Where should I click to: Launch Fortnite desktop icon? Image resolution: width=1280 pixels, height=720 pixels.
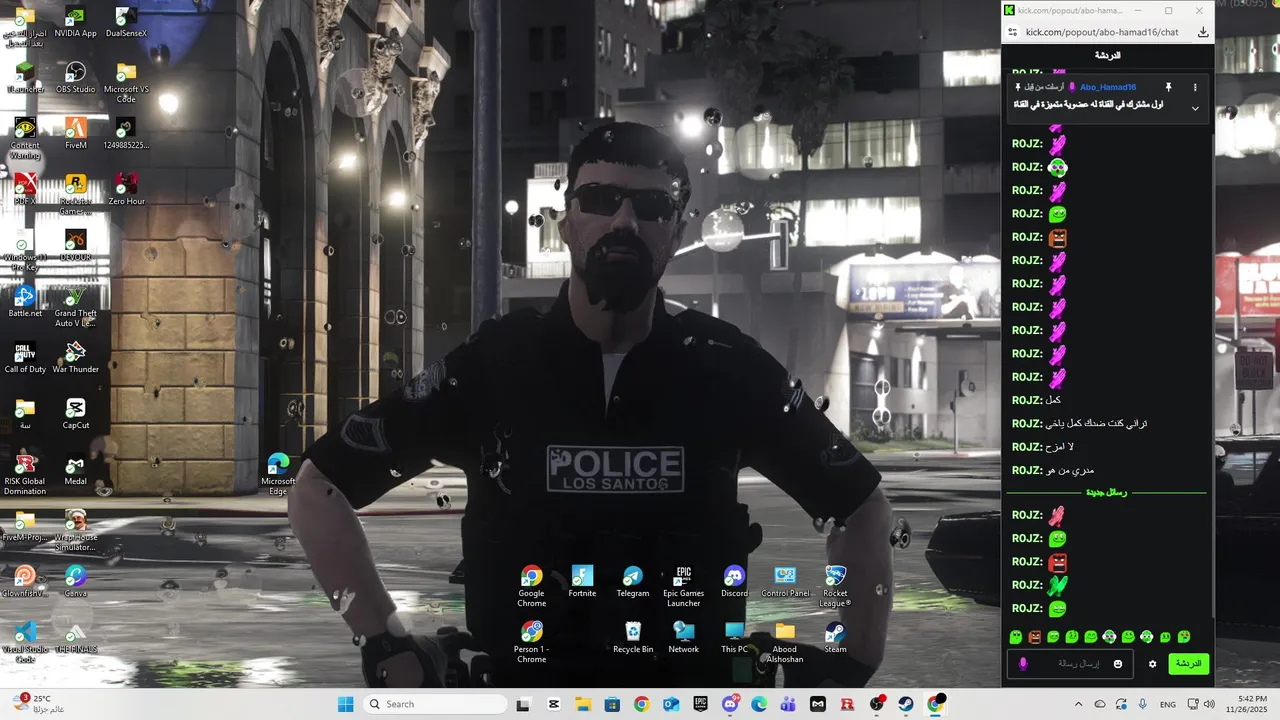click(582, 582)
